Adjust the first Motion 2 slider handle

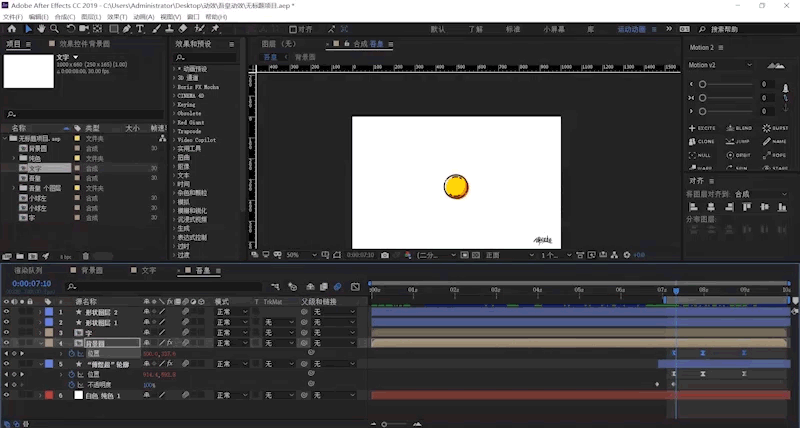pos(703,85)
